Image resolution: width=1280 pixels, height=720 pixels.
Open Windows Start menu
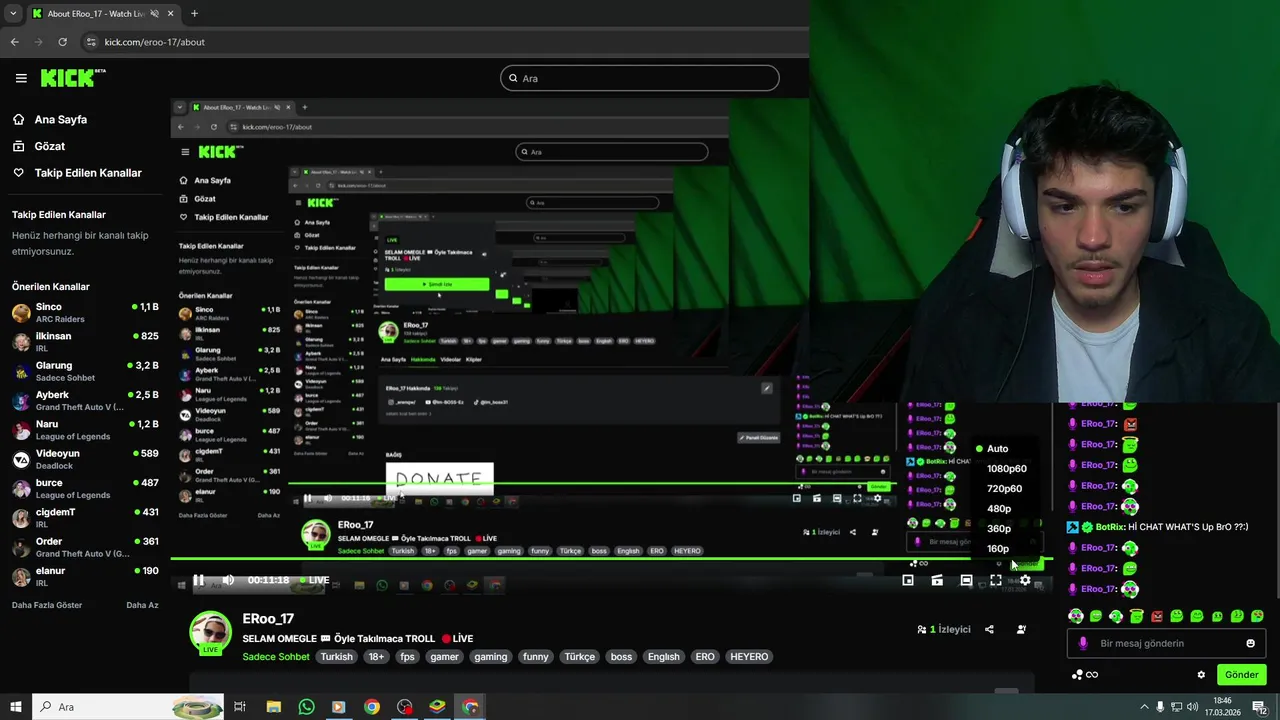click(15, 707)
